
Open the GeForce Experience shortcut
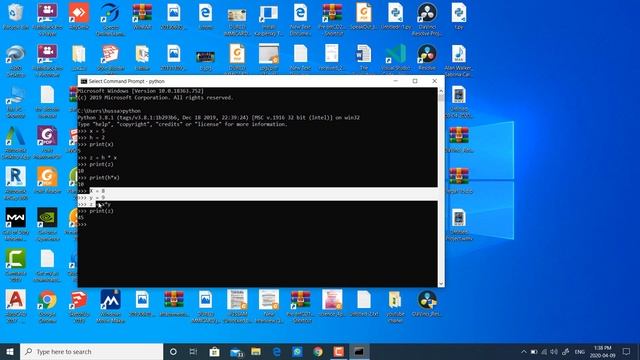click(x=47, y=224)
